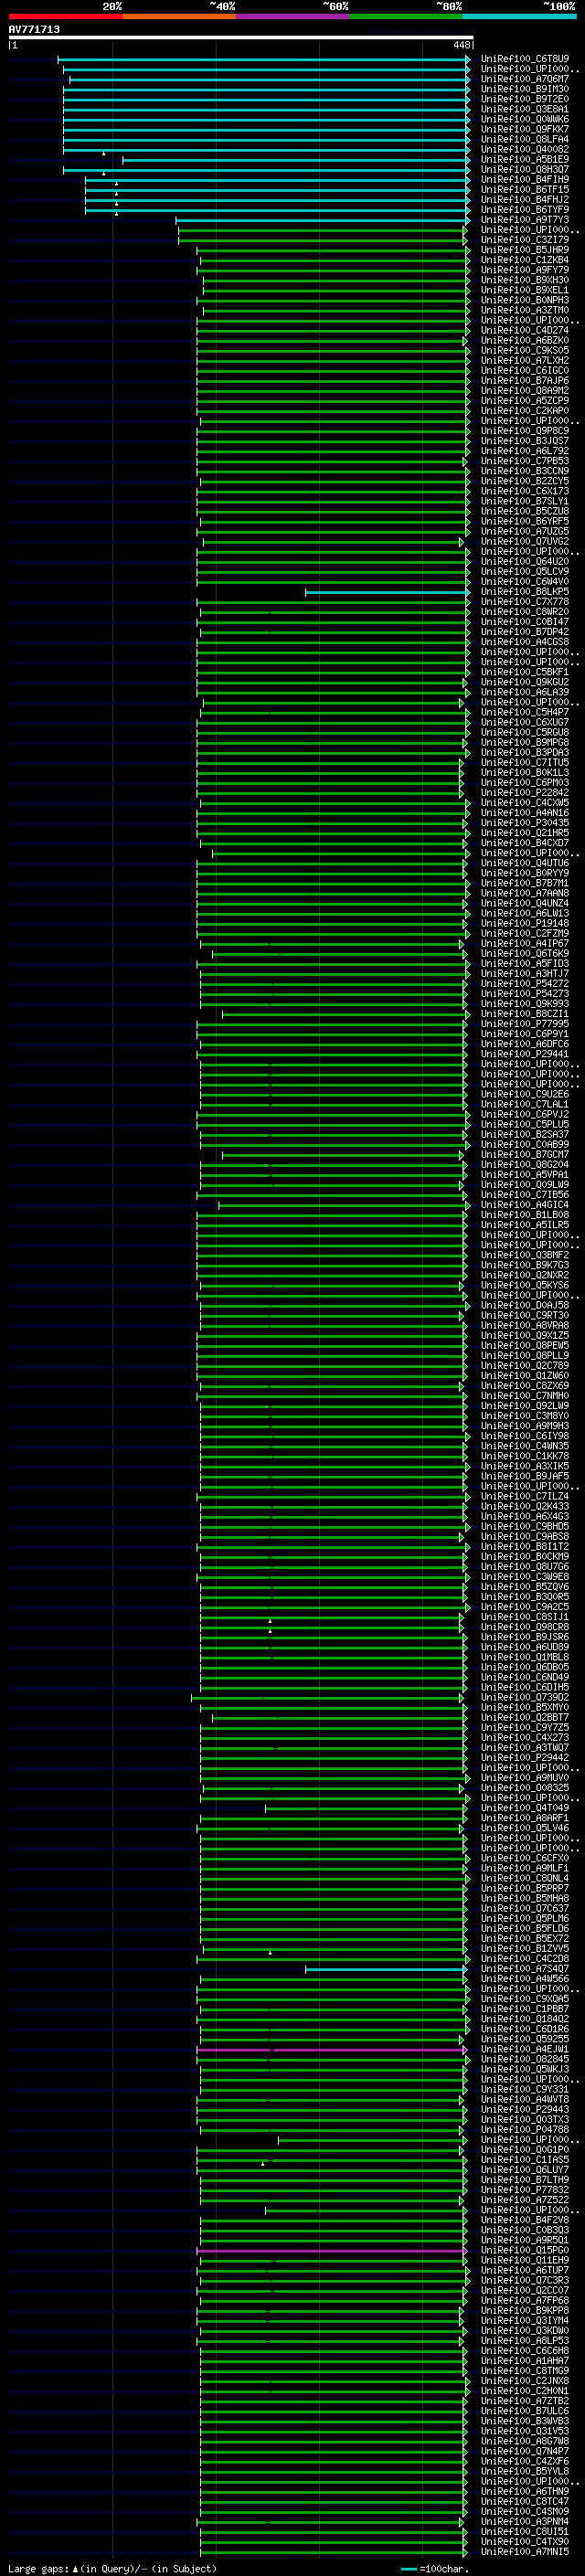Select the cyan ~100% identity legend segment
Viewport: 585px width, 2576px height.
tap(519, 16)
